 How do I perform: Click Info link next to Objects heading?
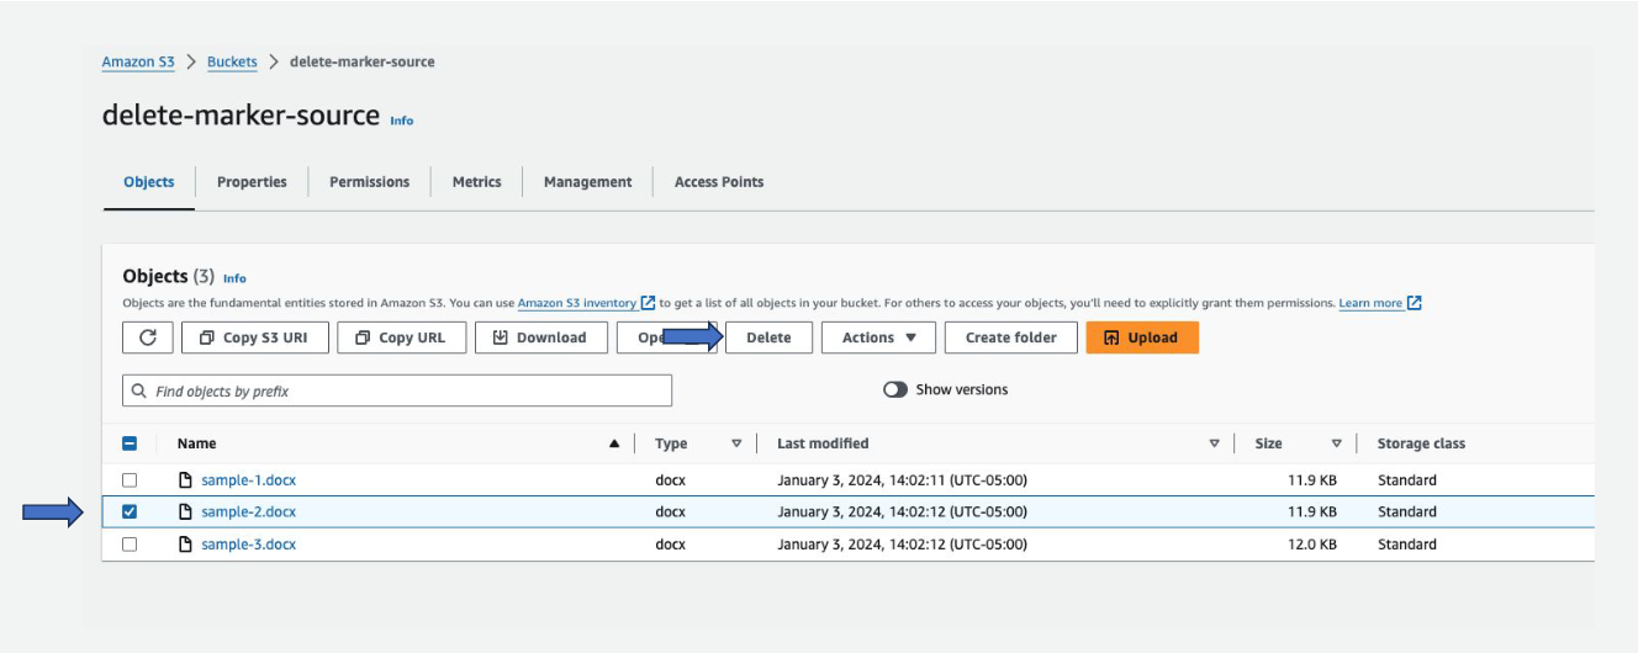[x=235, y=279]
